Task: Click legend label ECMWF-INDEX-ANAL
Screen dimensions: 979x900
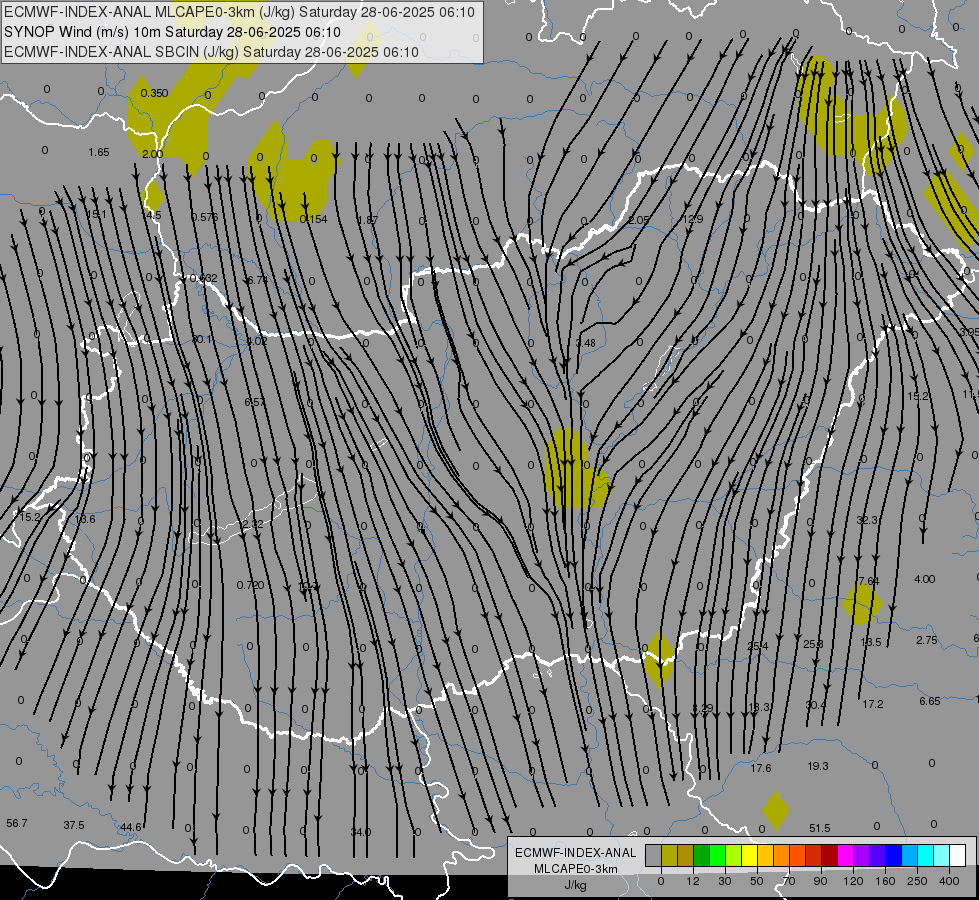Action: click(x=576, y=853)
